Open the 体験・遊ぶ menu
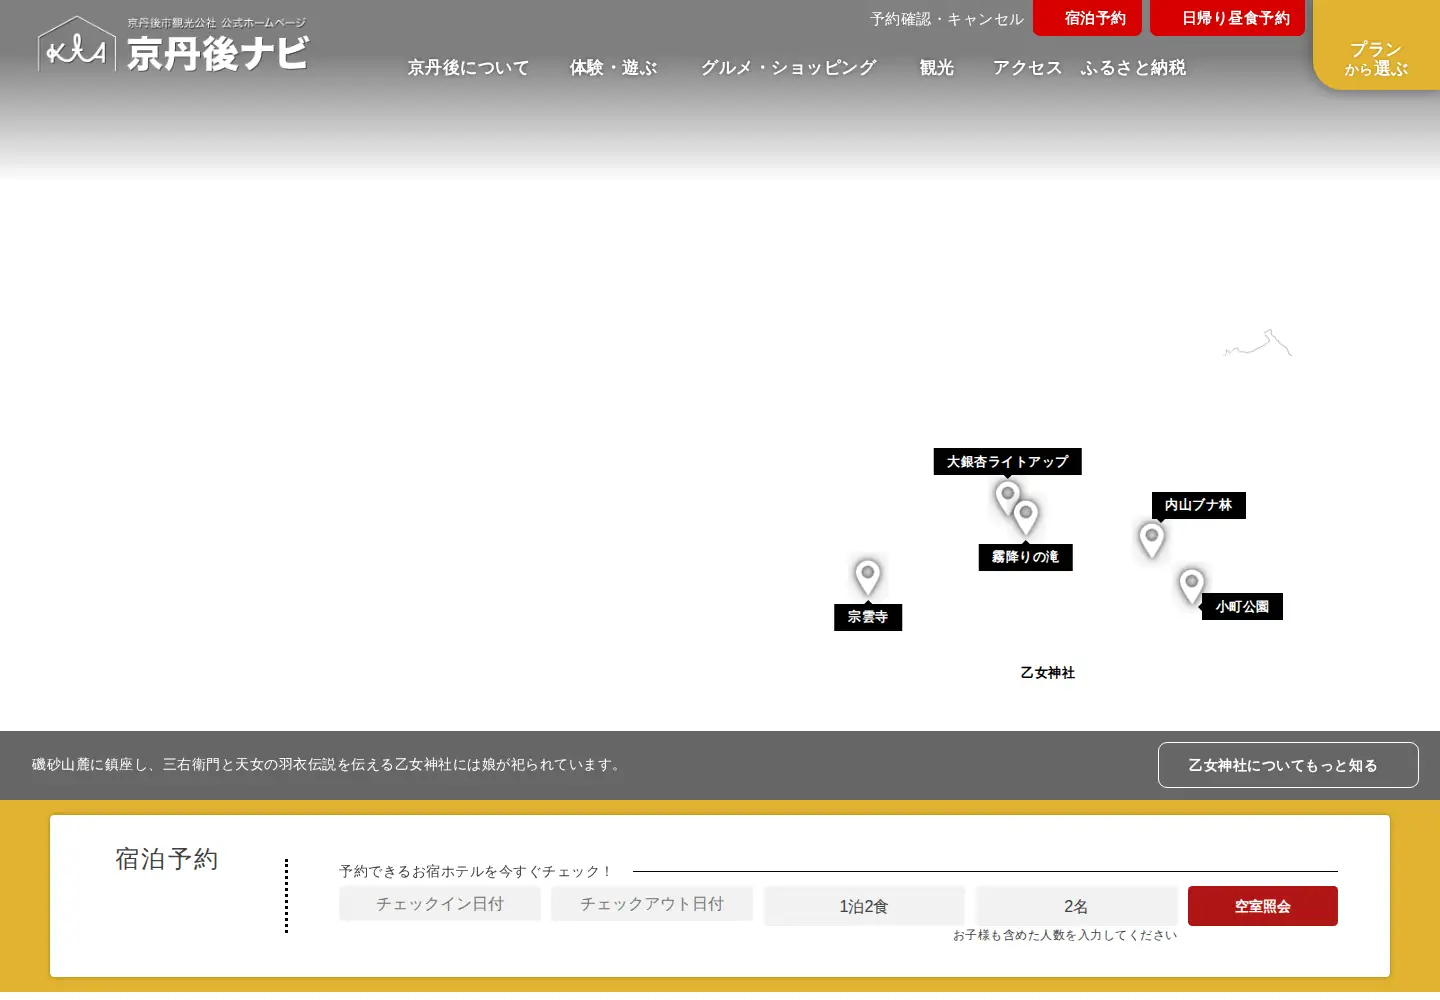The image size is (1440, 1000). point(613,68)
